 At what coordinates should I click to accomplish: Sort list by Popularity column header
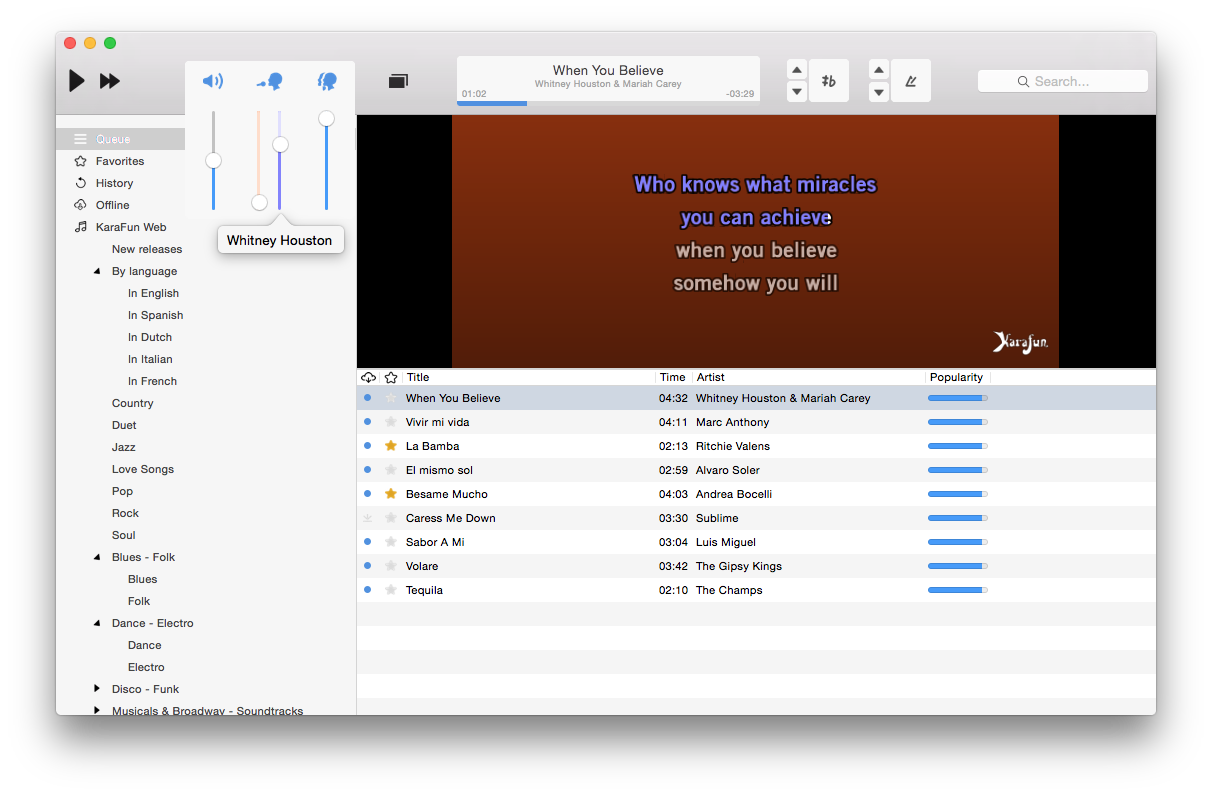[x=958, y=377]
